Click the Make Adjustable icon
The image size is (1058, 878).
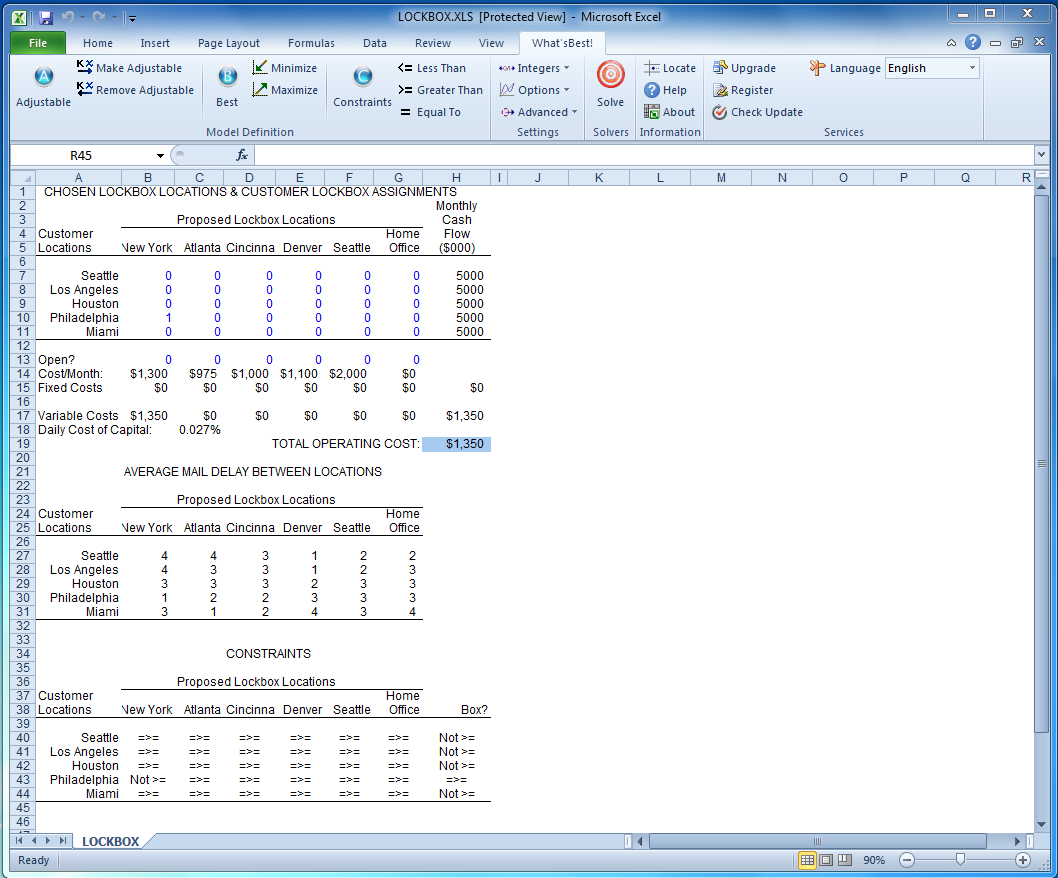point(85,67)
